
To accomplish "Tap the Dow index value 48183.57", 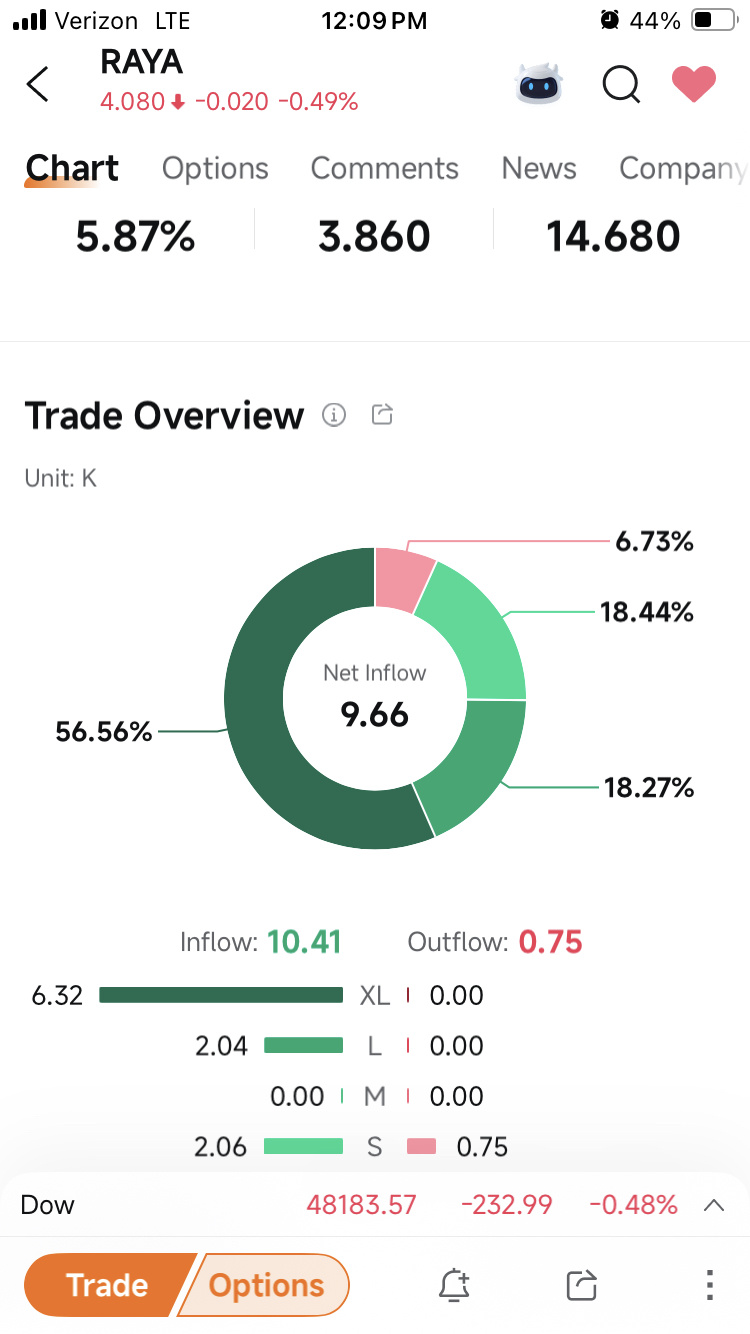I will coord(361,1205).
